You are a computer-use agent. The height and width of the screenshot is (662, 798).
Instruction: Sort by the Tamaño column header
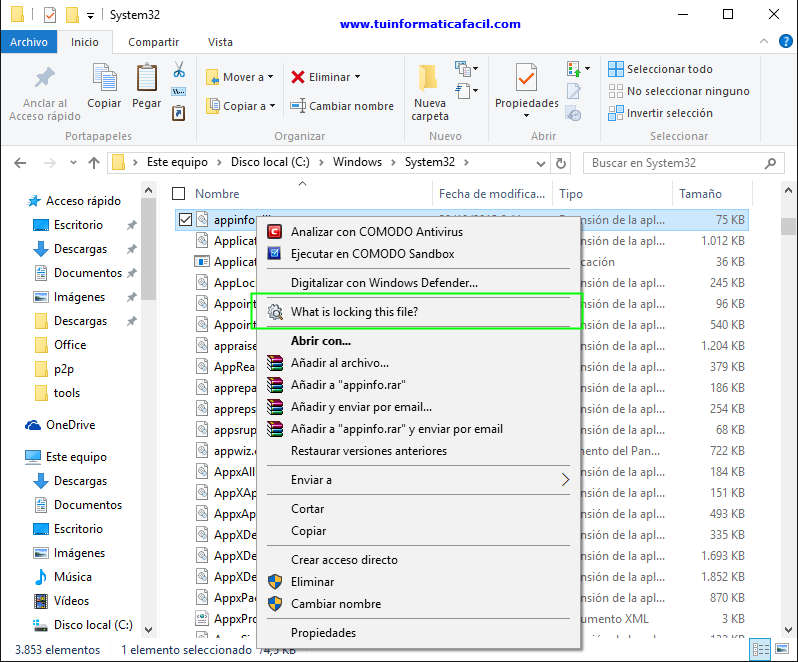click(712, 194)
